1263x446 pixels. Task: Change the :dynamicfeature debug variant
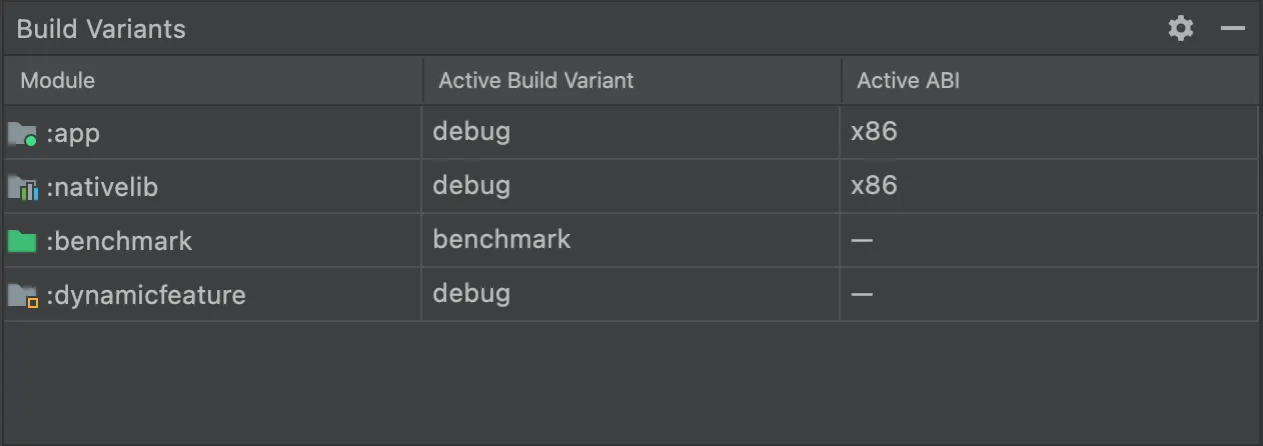click(630, 294)
